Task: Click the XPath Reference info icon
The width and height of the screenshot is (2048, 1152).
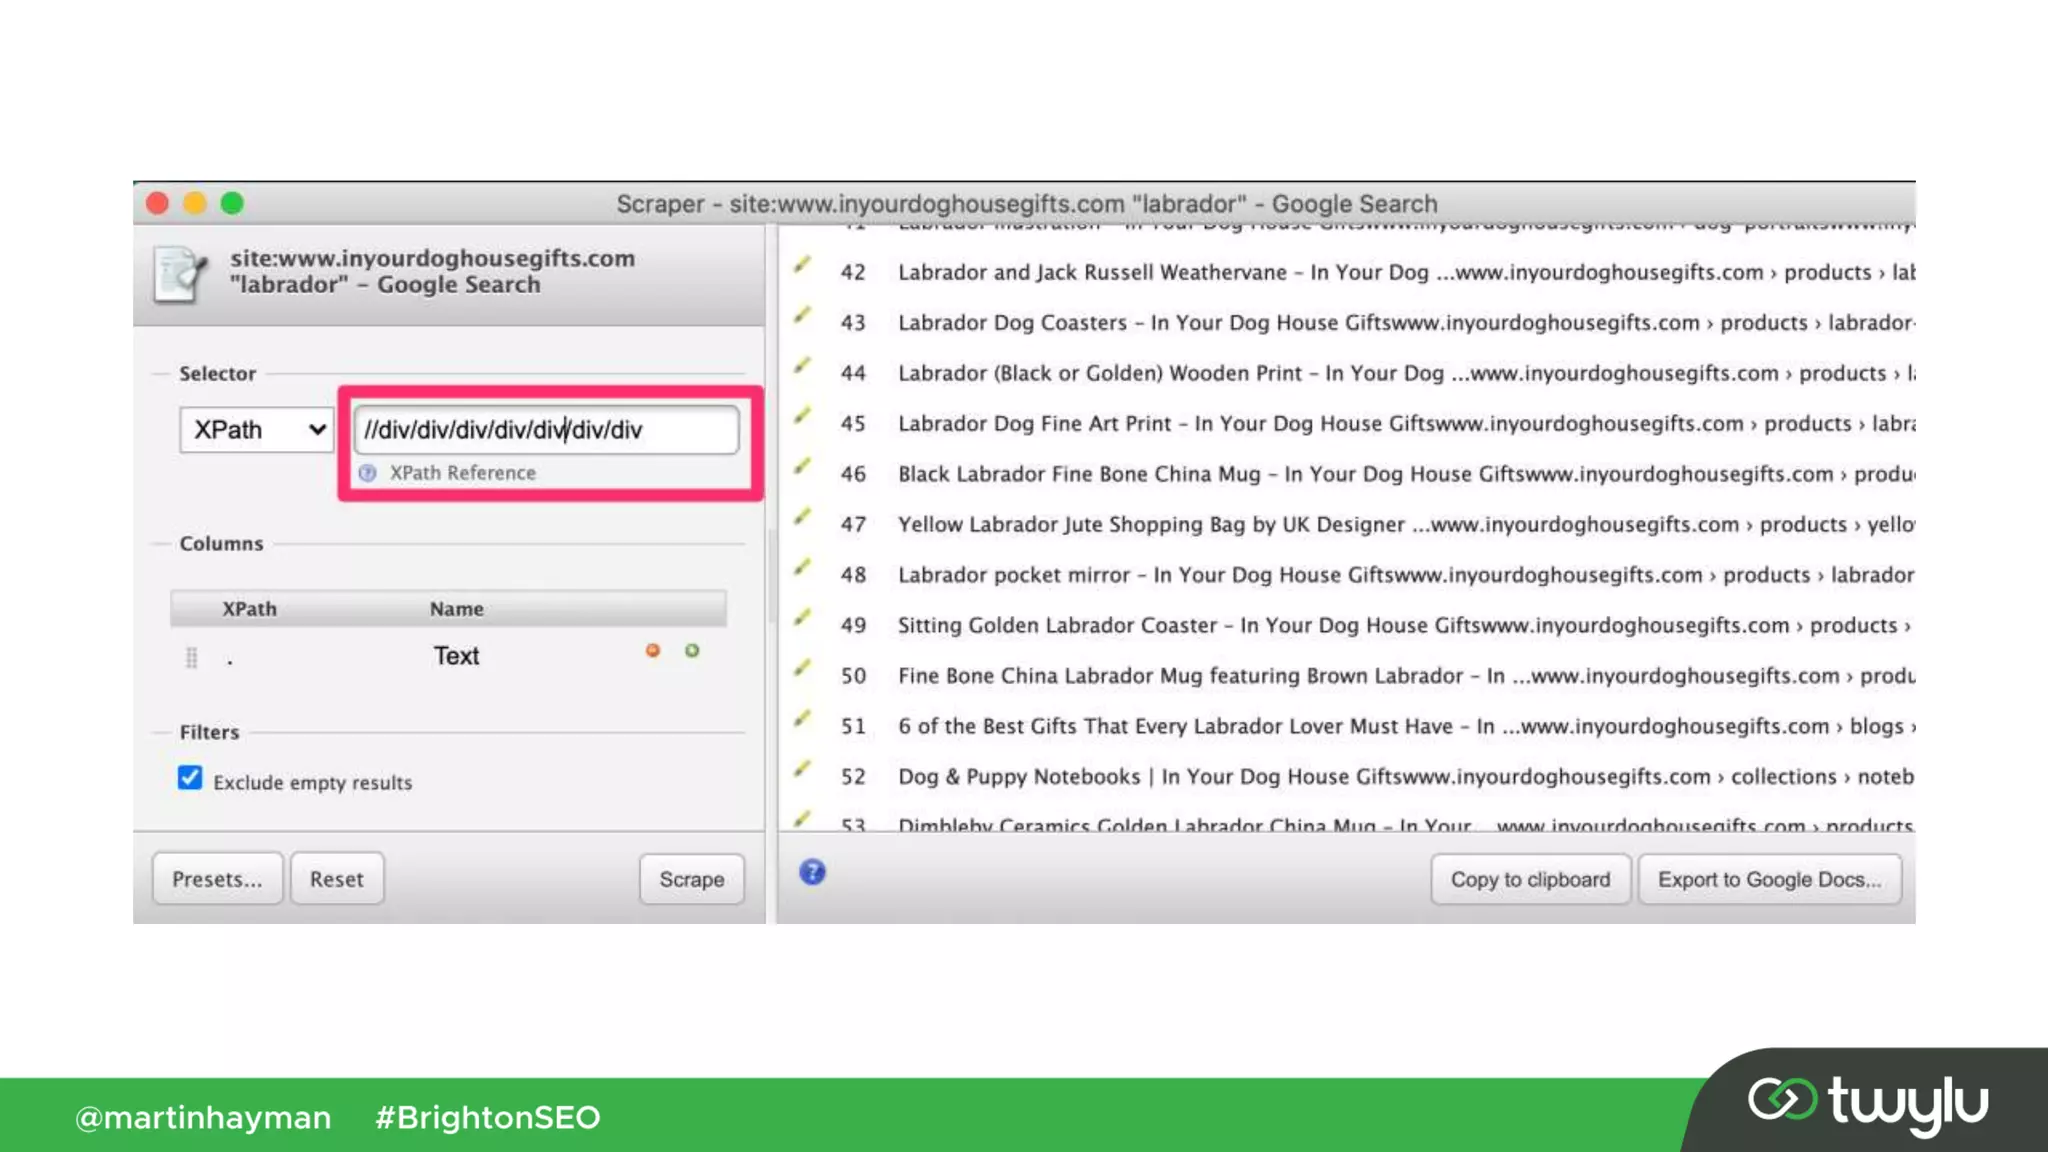Action: [x=368, y=473]
